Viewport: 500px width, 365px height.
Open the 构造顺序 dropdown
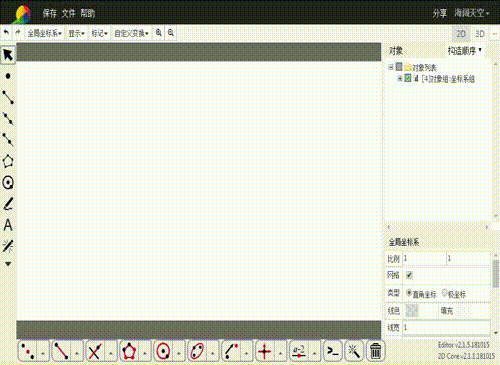[x=465, y=51]
